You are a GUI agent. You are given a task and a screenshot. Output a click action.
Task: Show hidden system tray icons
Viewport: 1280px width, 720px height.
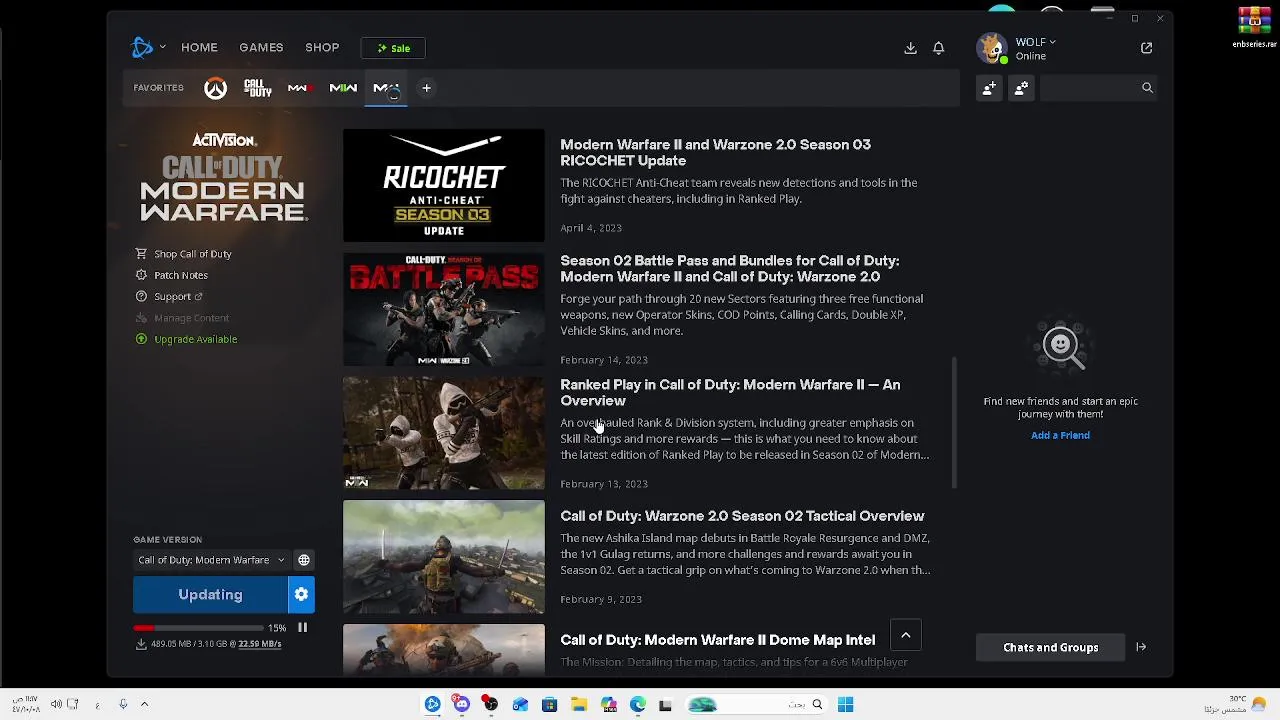click(x=144, y=705)
